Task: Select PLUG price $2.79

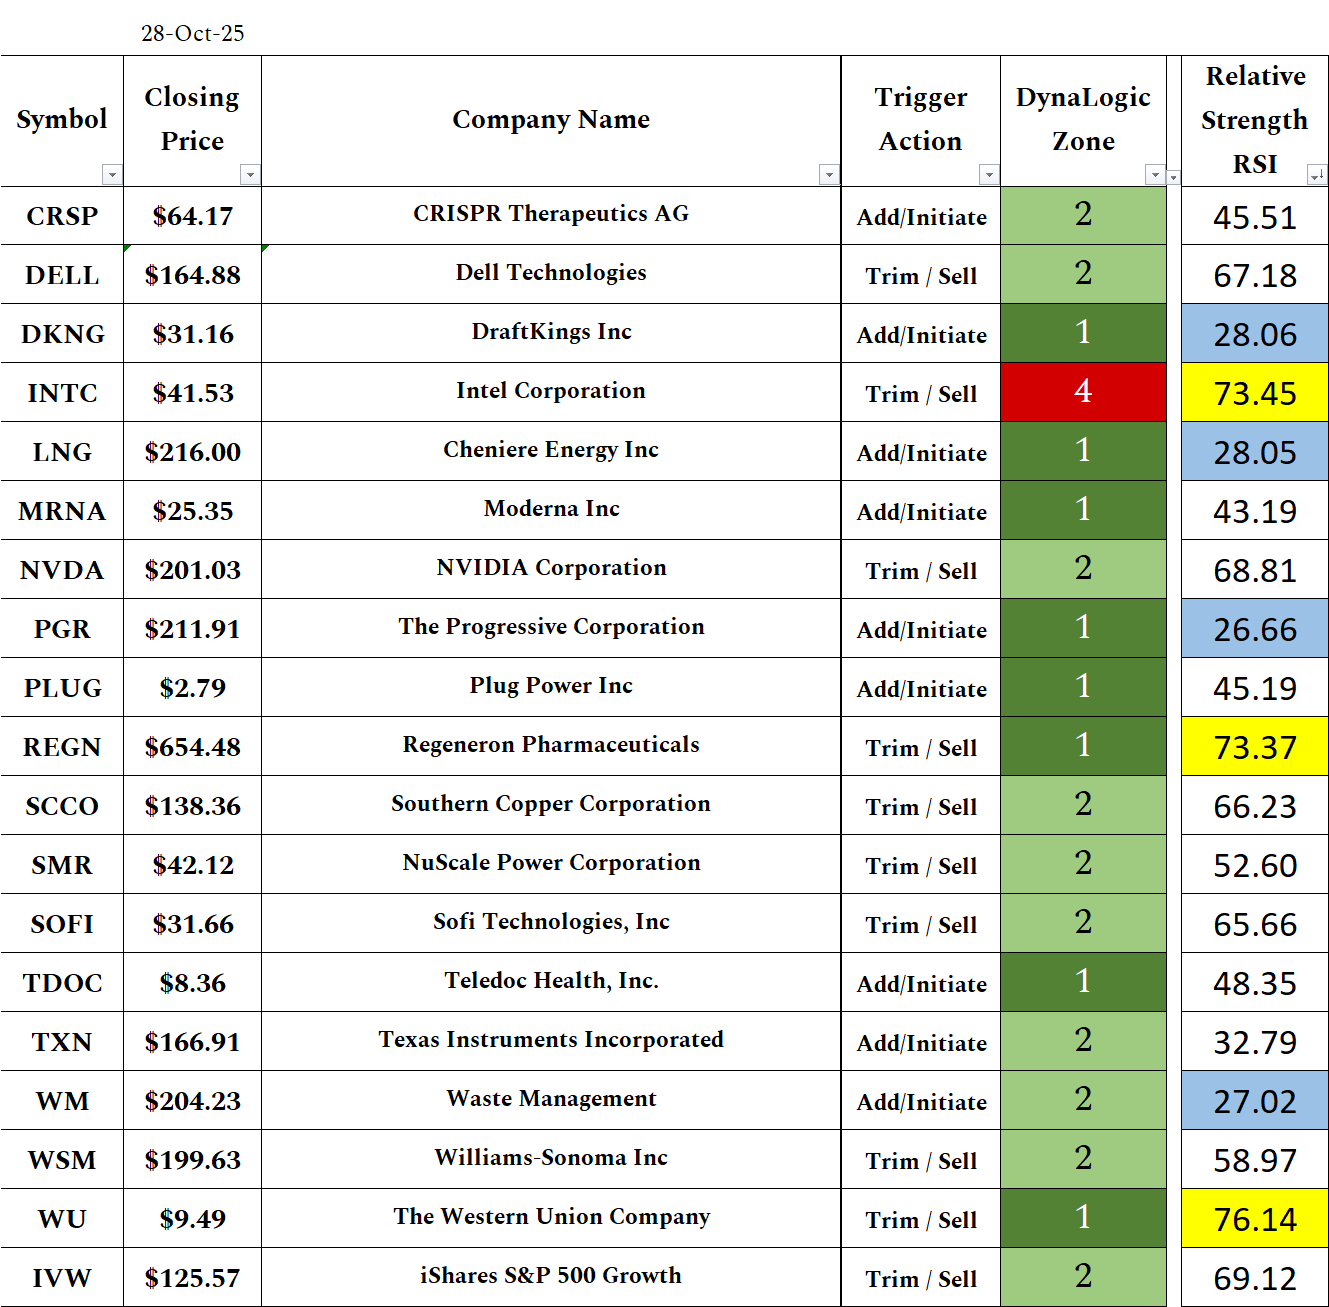Action: tap(193, 687)
